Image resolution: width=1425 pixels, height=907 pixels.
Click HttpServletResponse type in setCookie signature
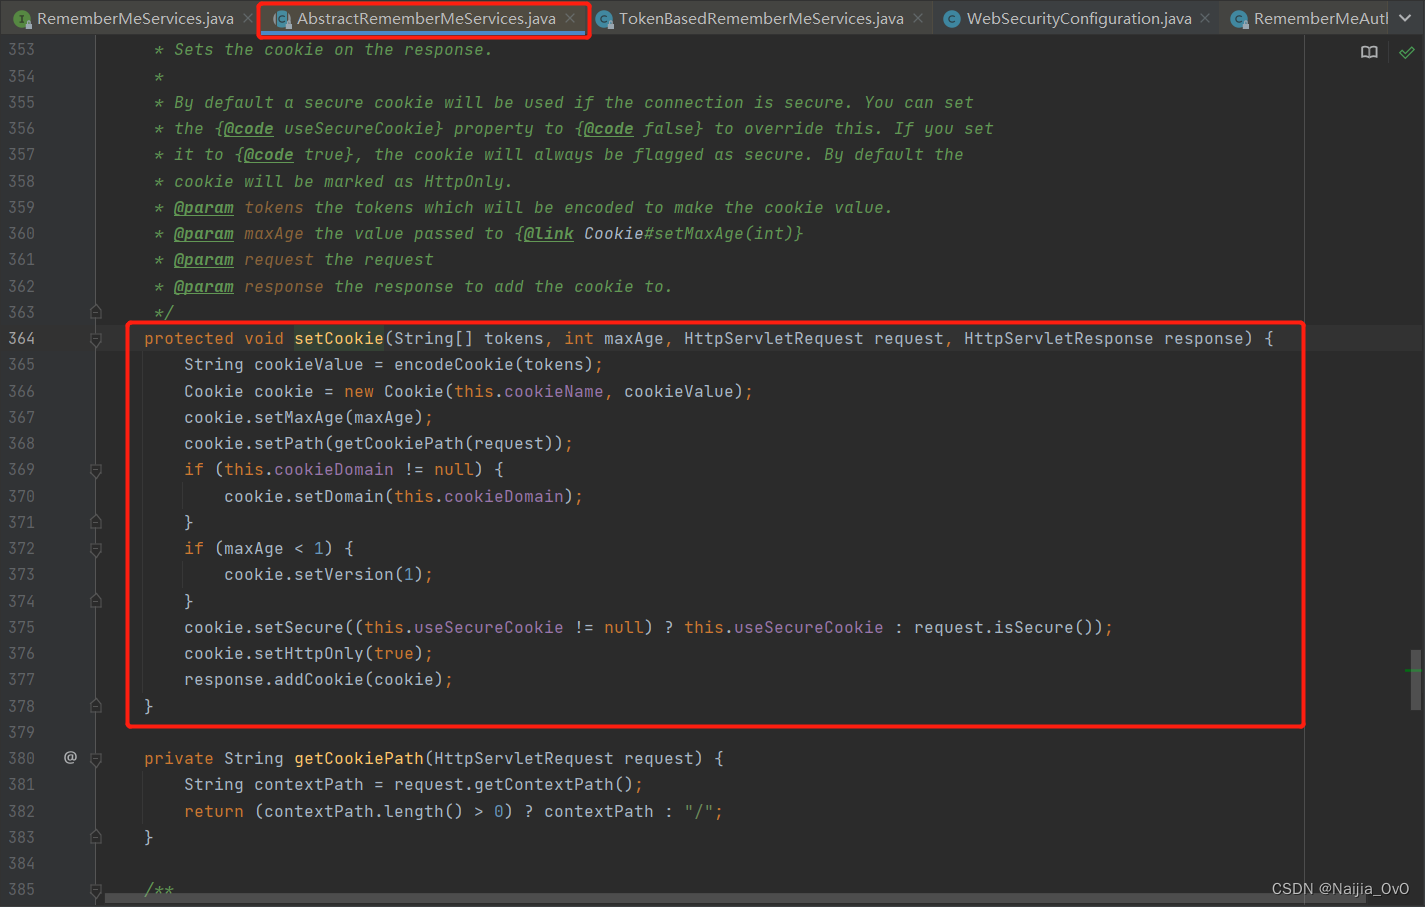tap(1059, 338)
